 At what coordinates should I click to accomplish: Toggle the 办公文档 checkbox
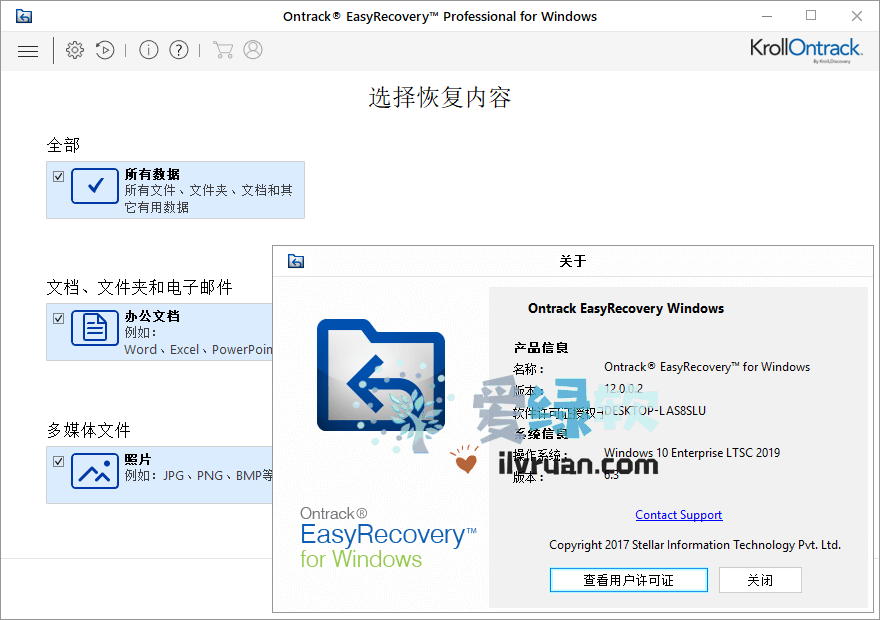coord(58,319)
